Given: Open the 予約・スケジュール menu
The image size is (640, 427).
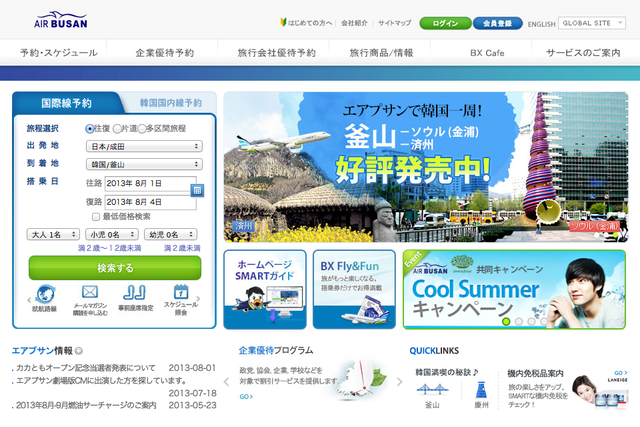Looking at the screenshot, I should [59, 53].
